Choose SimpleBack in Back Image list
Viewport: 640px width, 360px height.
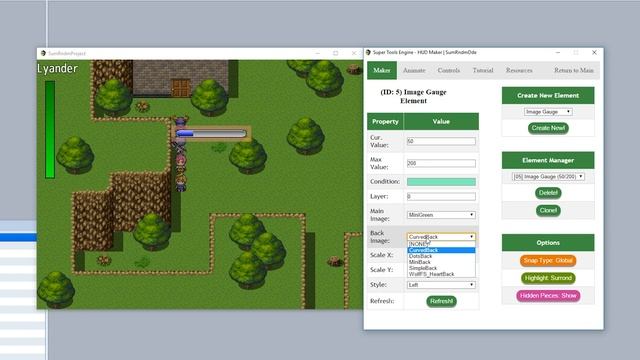(441, 268)
